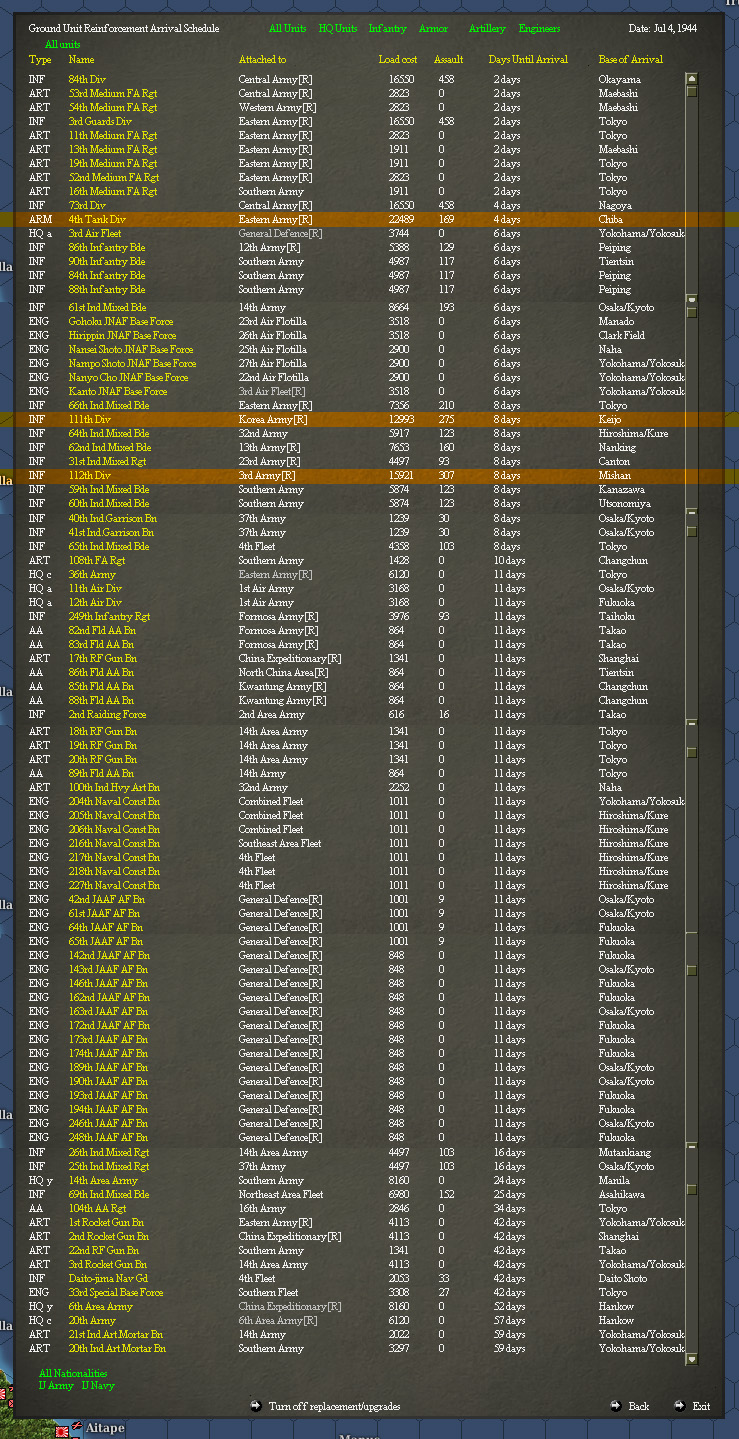This screenshot has height=1439, width=739.
Task: Click the scrollbar thumb near the top
Action: 691,91
